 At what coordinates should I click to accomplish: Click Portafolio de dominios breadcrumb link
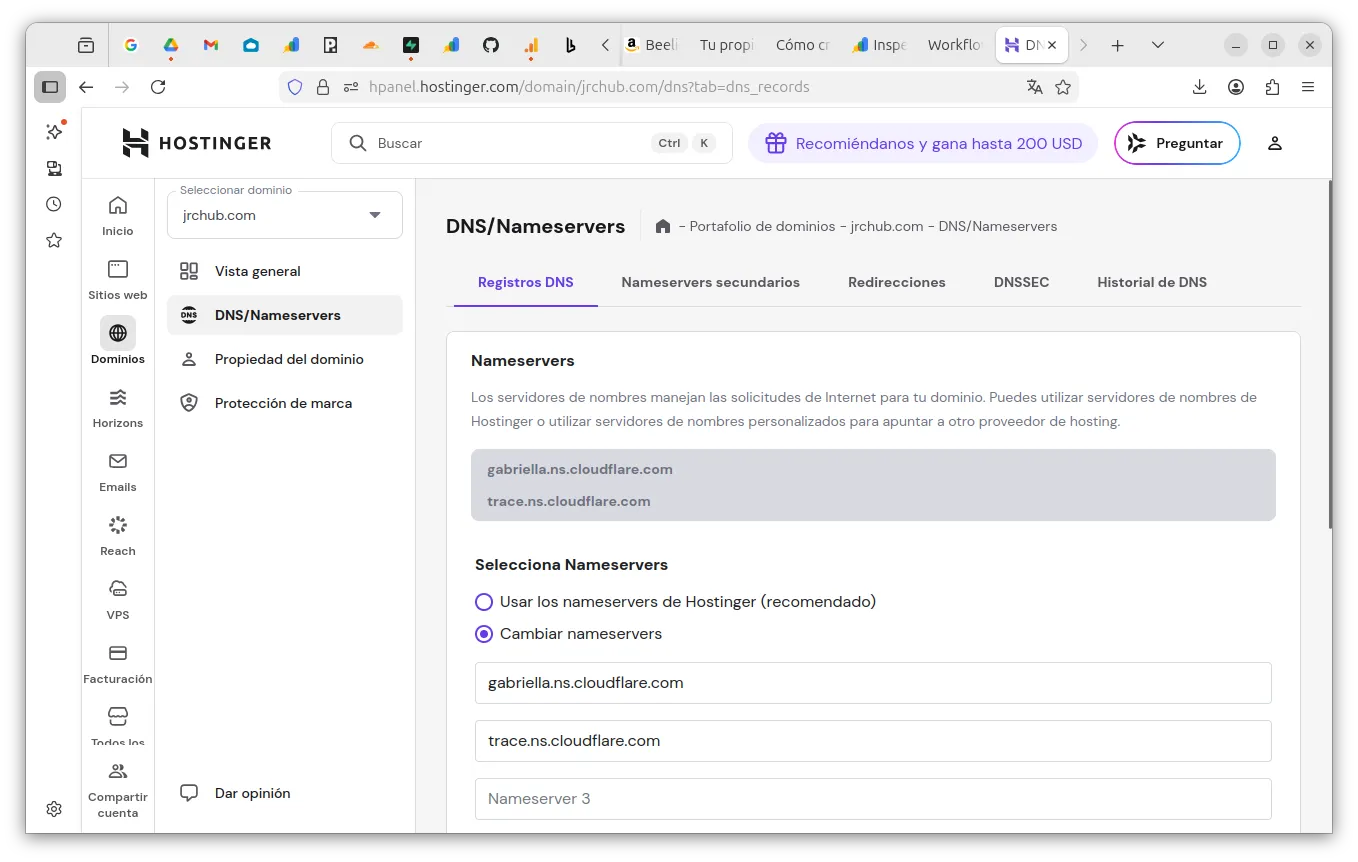(x=763, y=226)
